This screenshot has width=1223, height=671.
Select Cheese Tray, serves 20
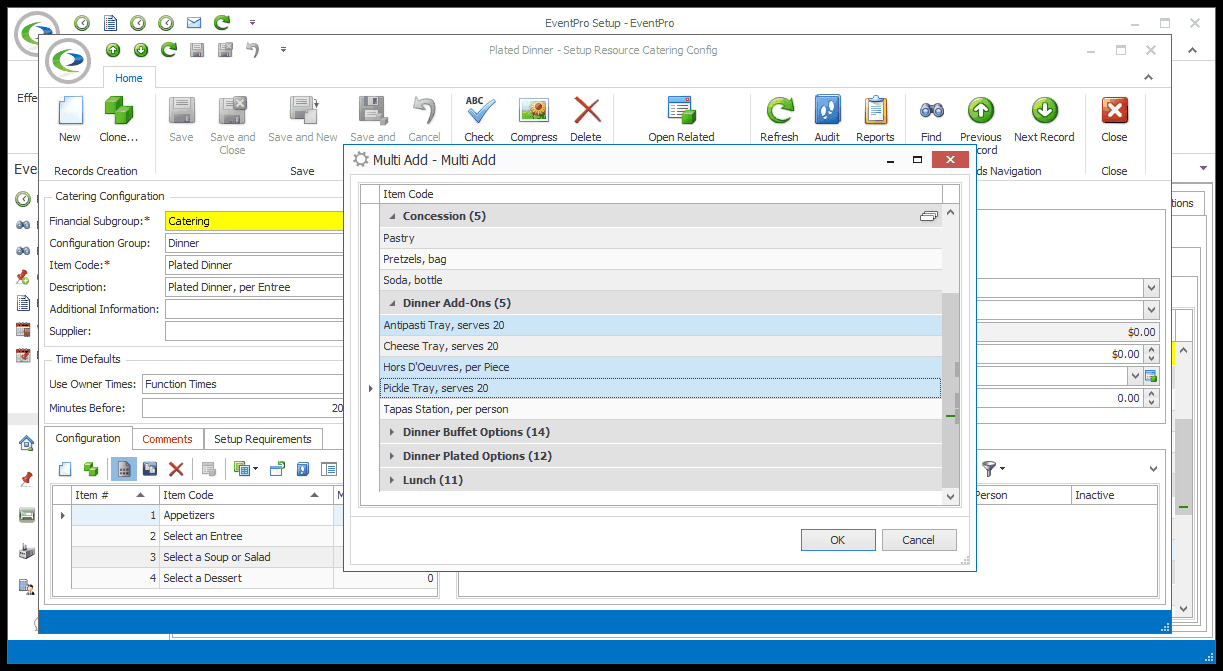click(661, 346)
